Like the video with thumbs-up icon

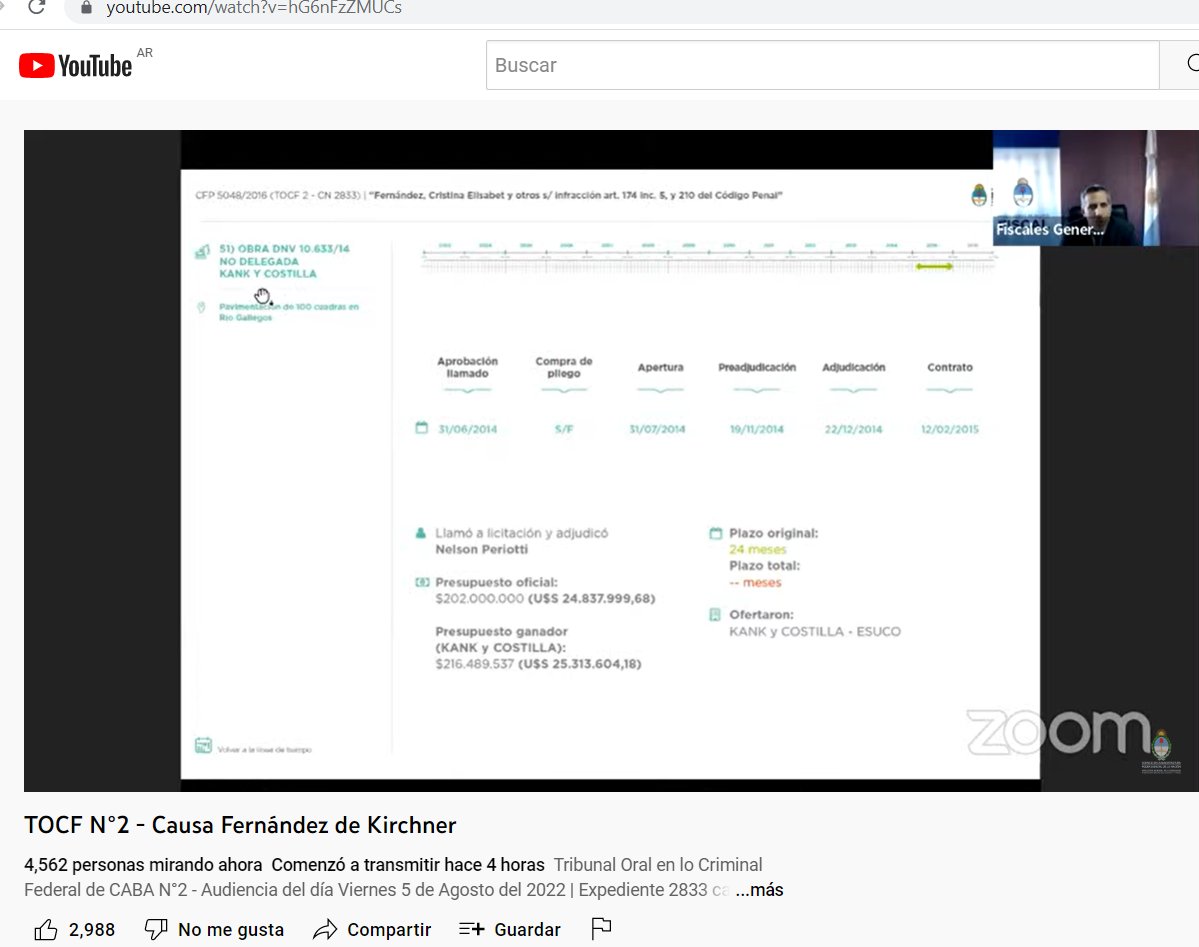46,929
